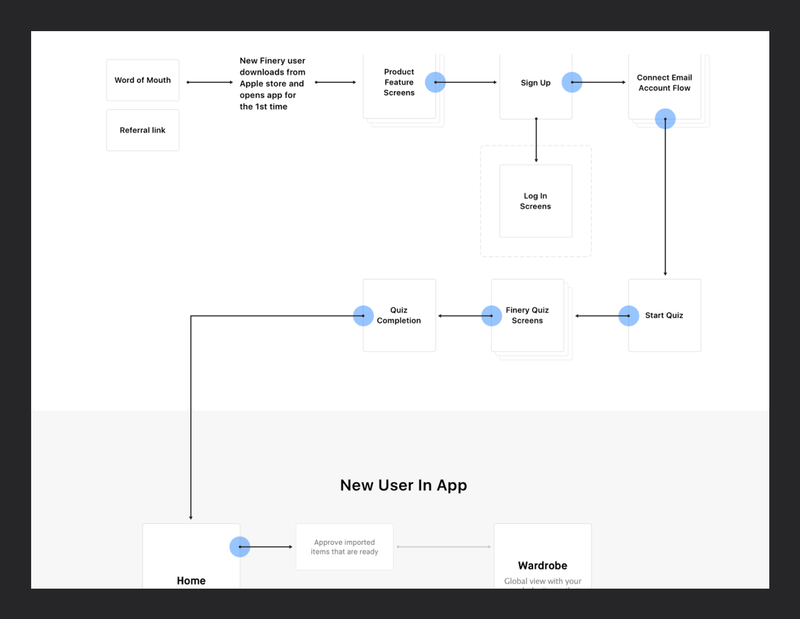Viewport: 800px width, 619px height.
Task: Select the Connect Email Account Flow card
Action: pos(666,82)
